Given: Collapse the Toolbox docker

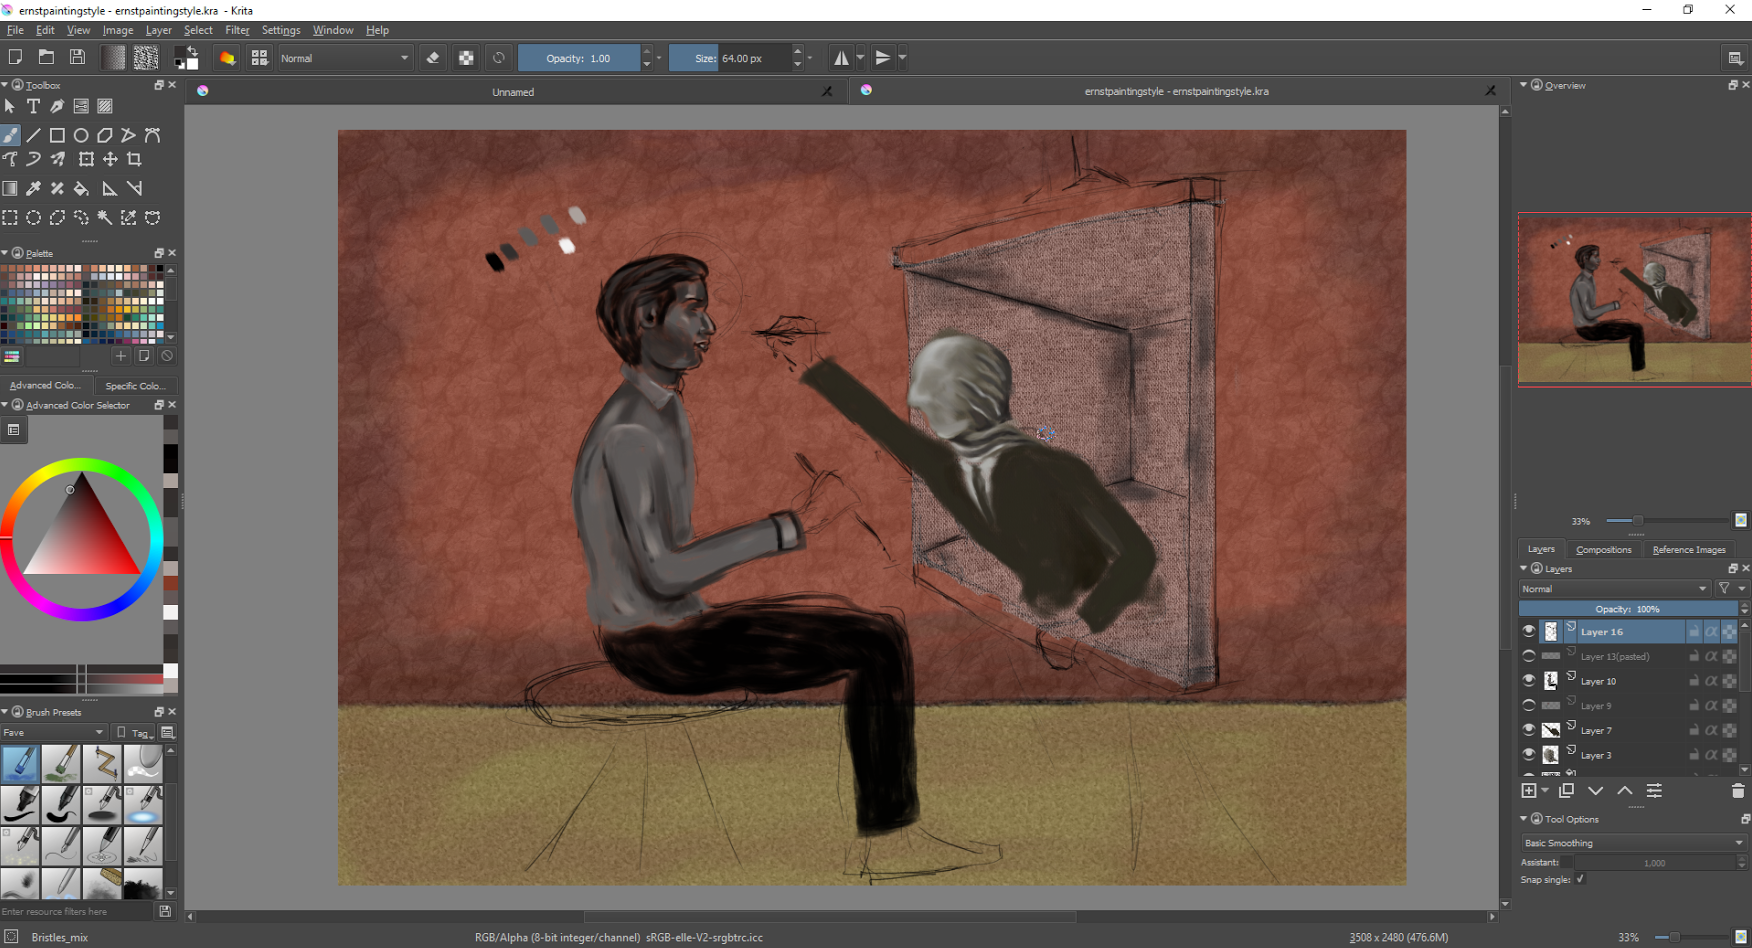Looking at the screenshot, I should tap(5, 85).
